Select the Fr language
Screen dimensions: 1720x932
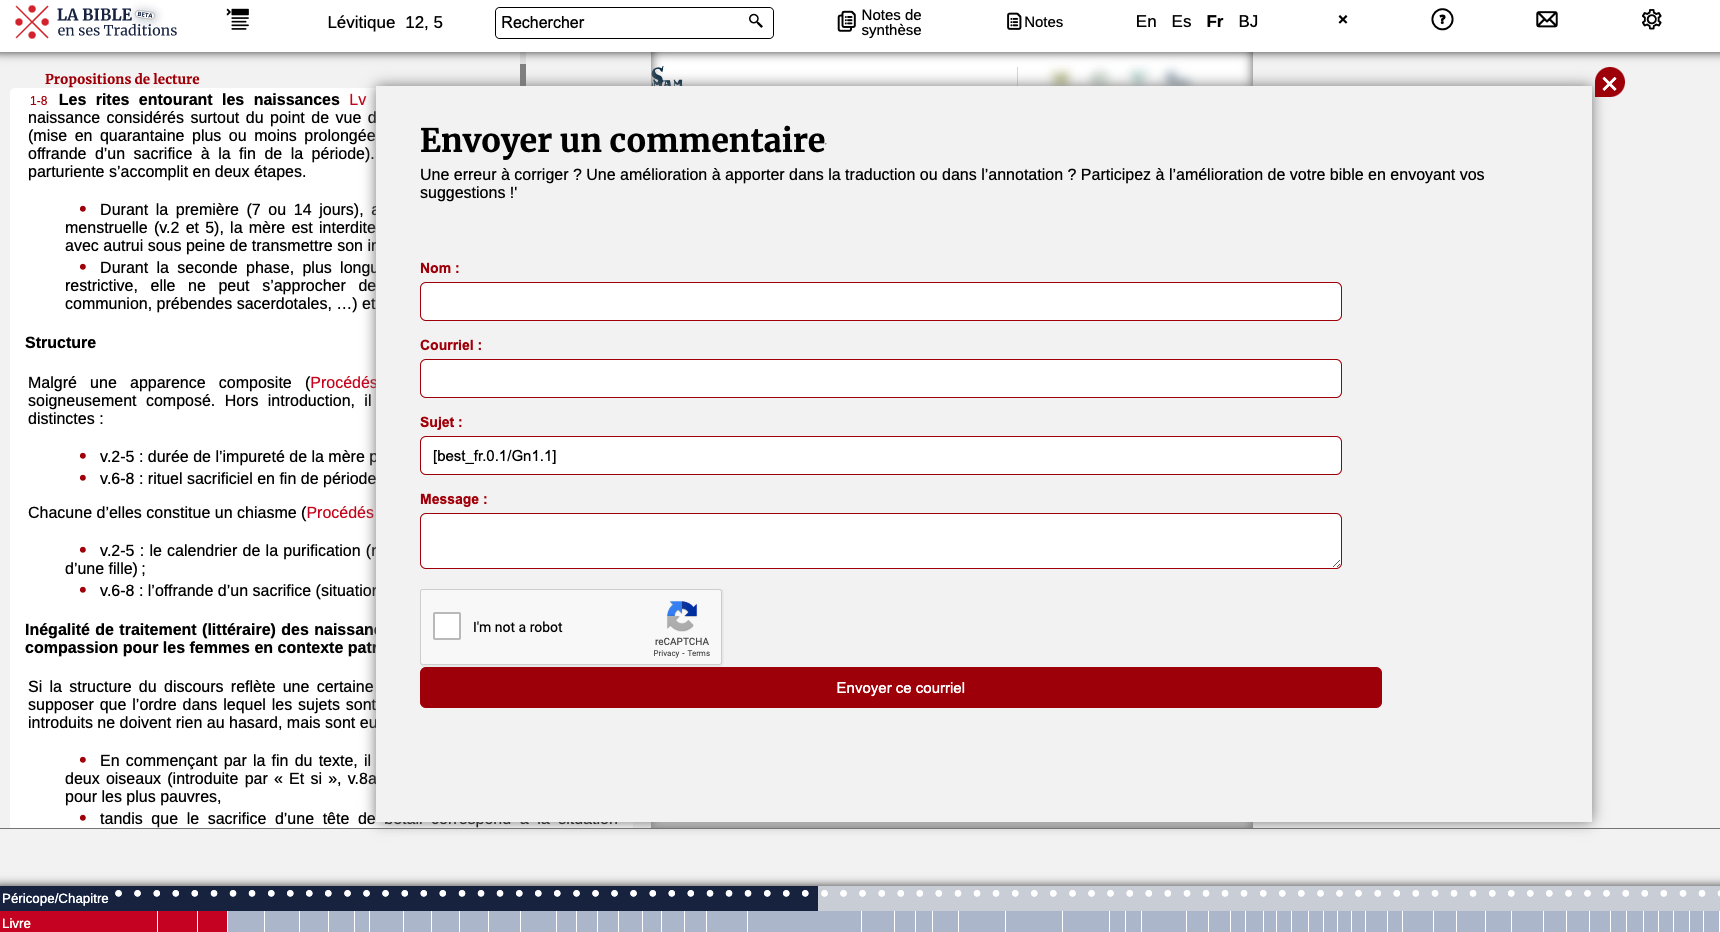[x=1215, y=21]
